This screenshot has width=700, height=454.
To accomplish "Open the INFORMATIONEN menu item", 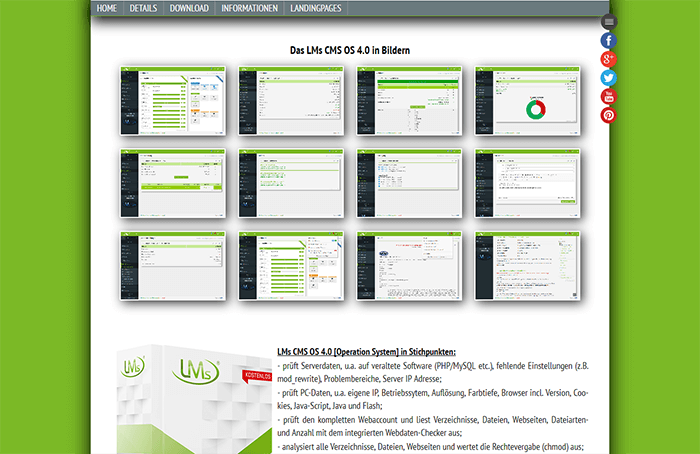I will tap(250, 8).
